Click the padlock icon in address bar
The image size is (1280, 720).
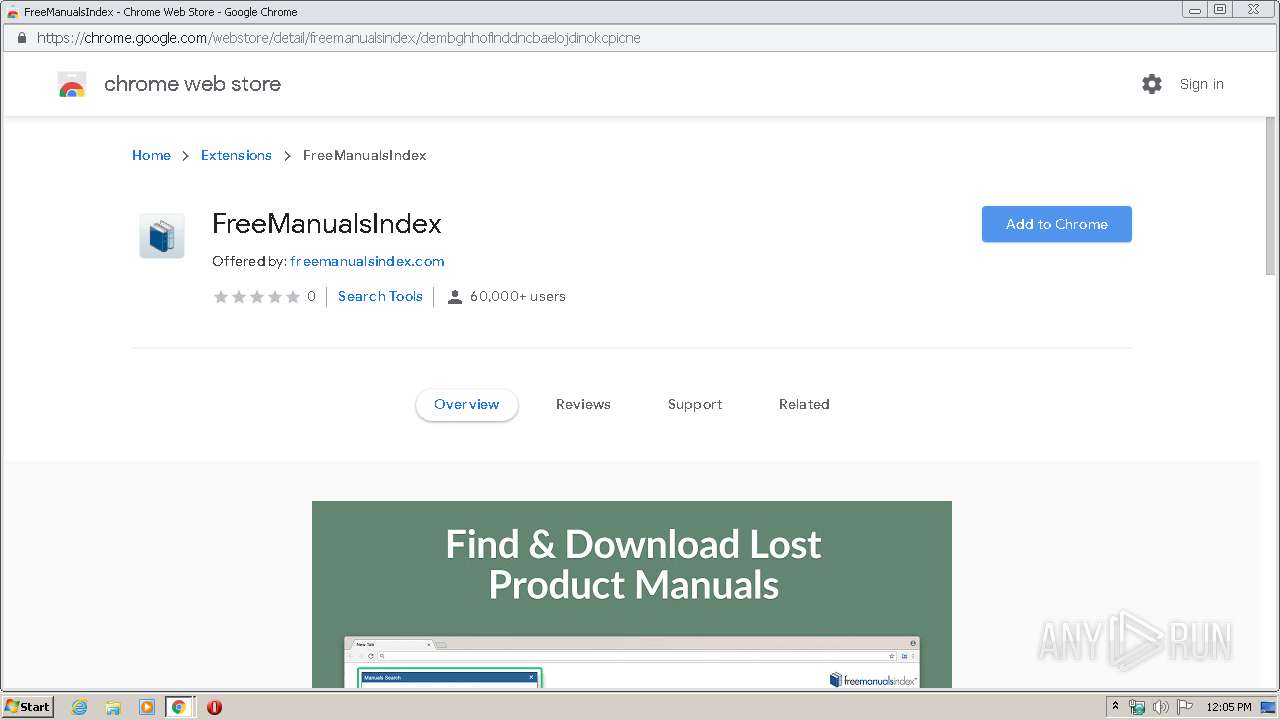(x=22, y=38)
